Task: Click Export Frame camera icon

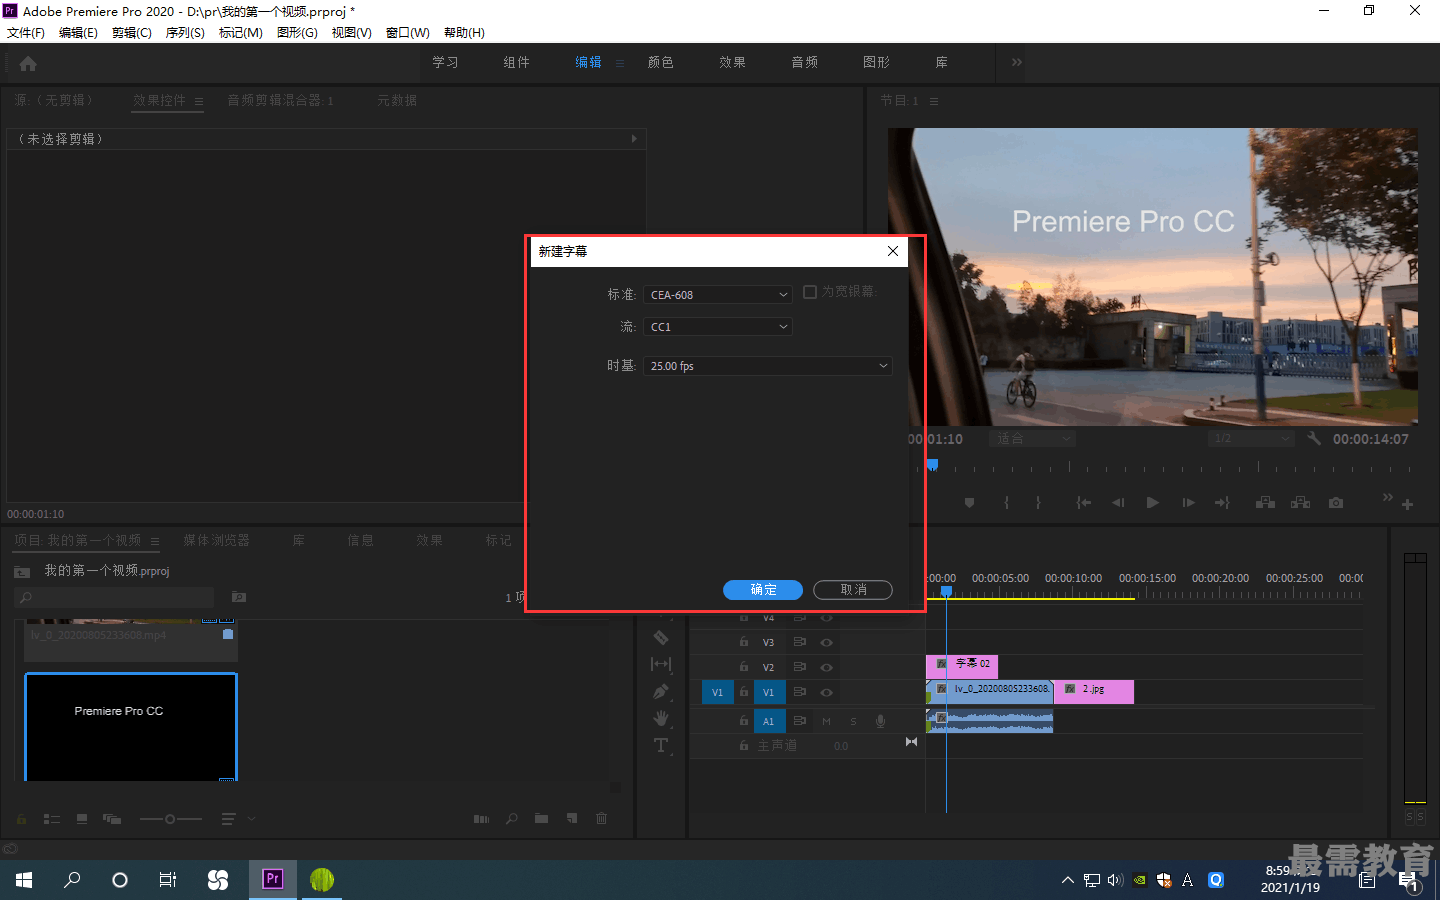Action: point(1336,503)
